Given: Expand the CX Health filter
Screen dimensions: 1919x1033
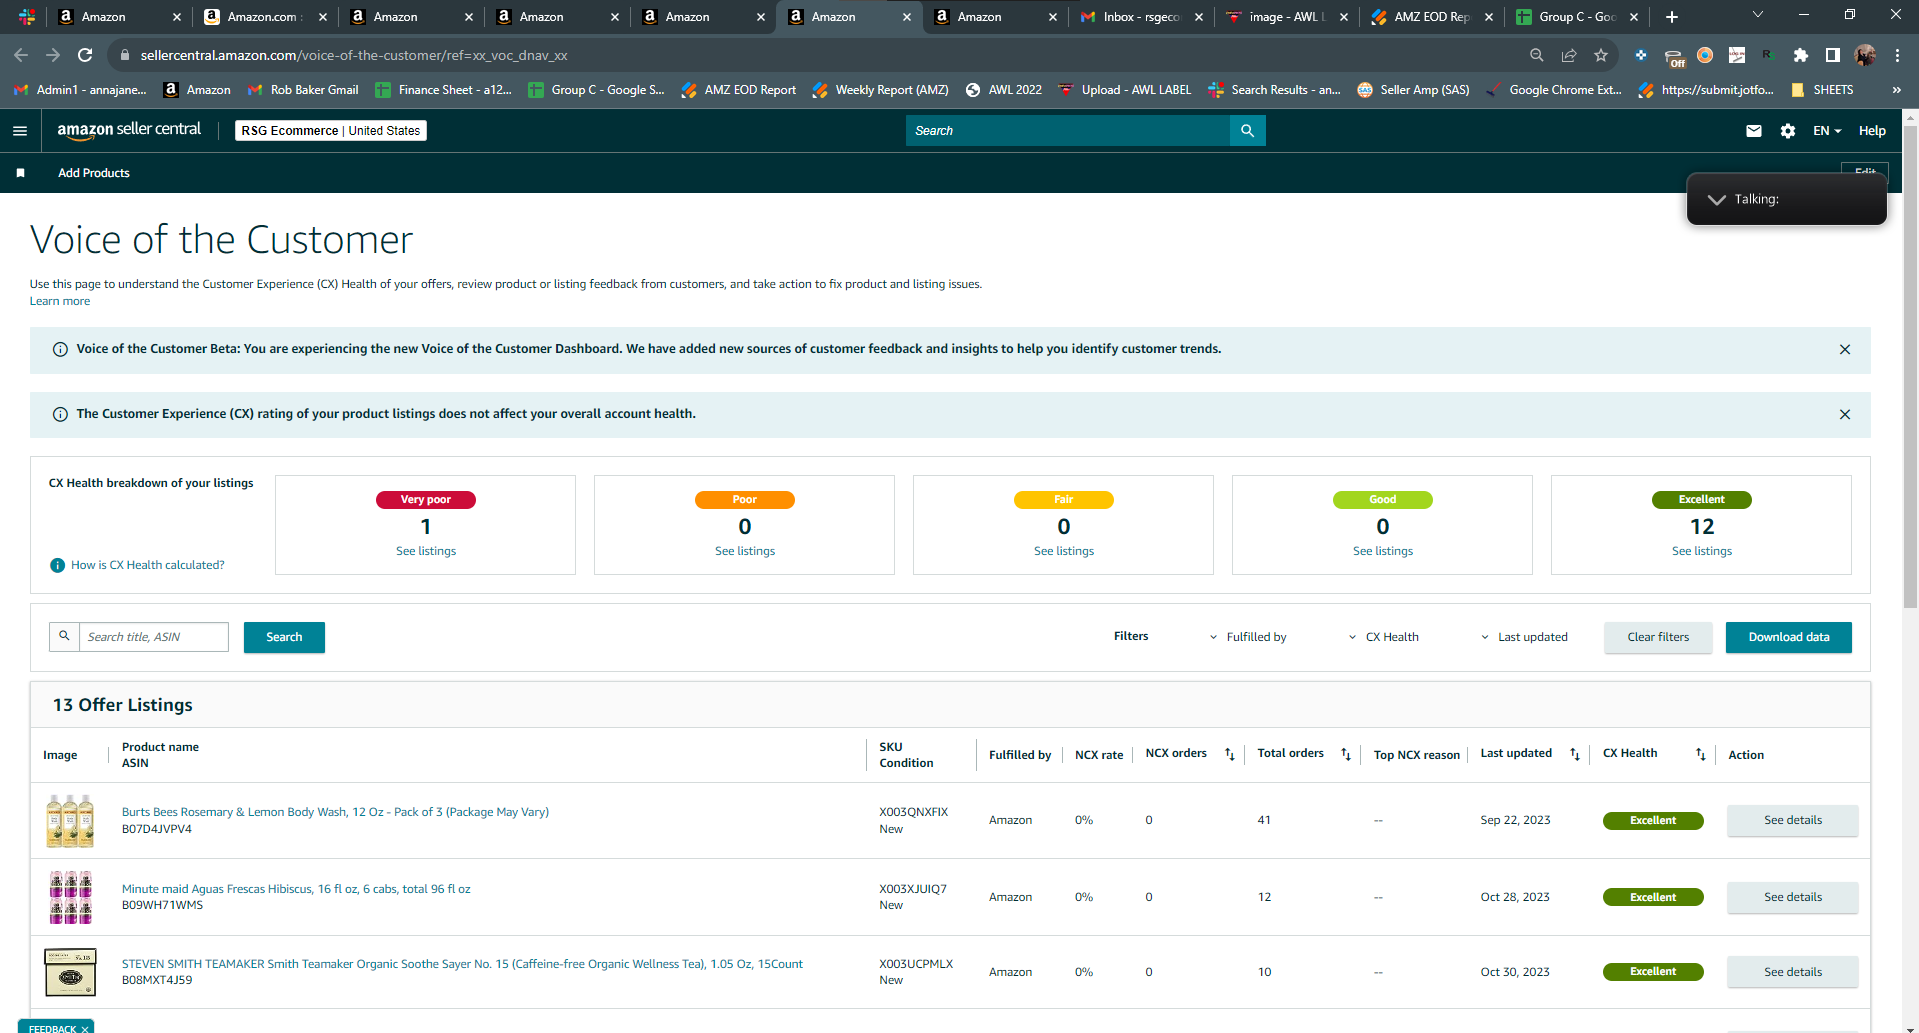Looking at the screenshot, I should tap(1383, 637).
